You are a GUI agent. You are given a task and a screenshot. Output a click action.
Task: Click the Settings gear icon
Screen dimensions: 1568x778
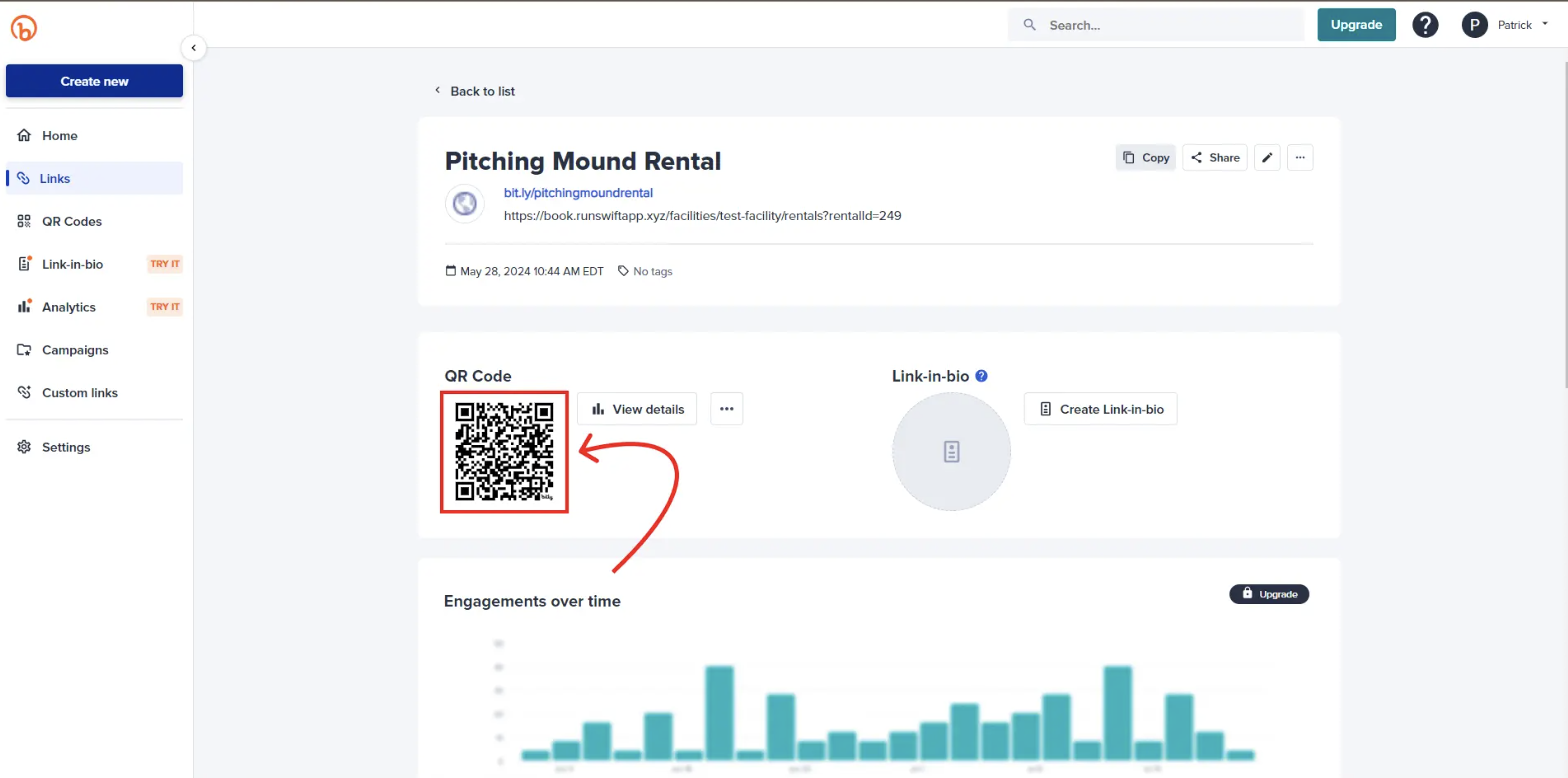[24, 447]
